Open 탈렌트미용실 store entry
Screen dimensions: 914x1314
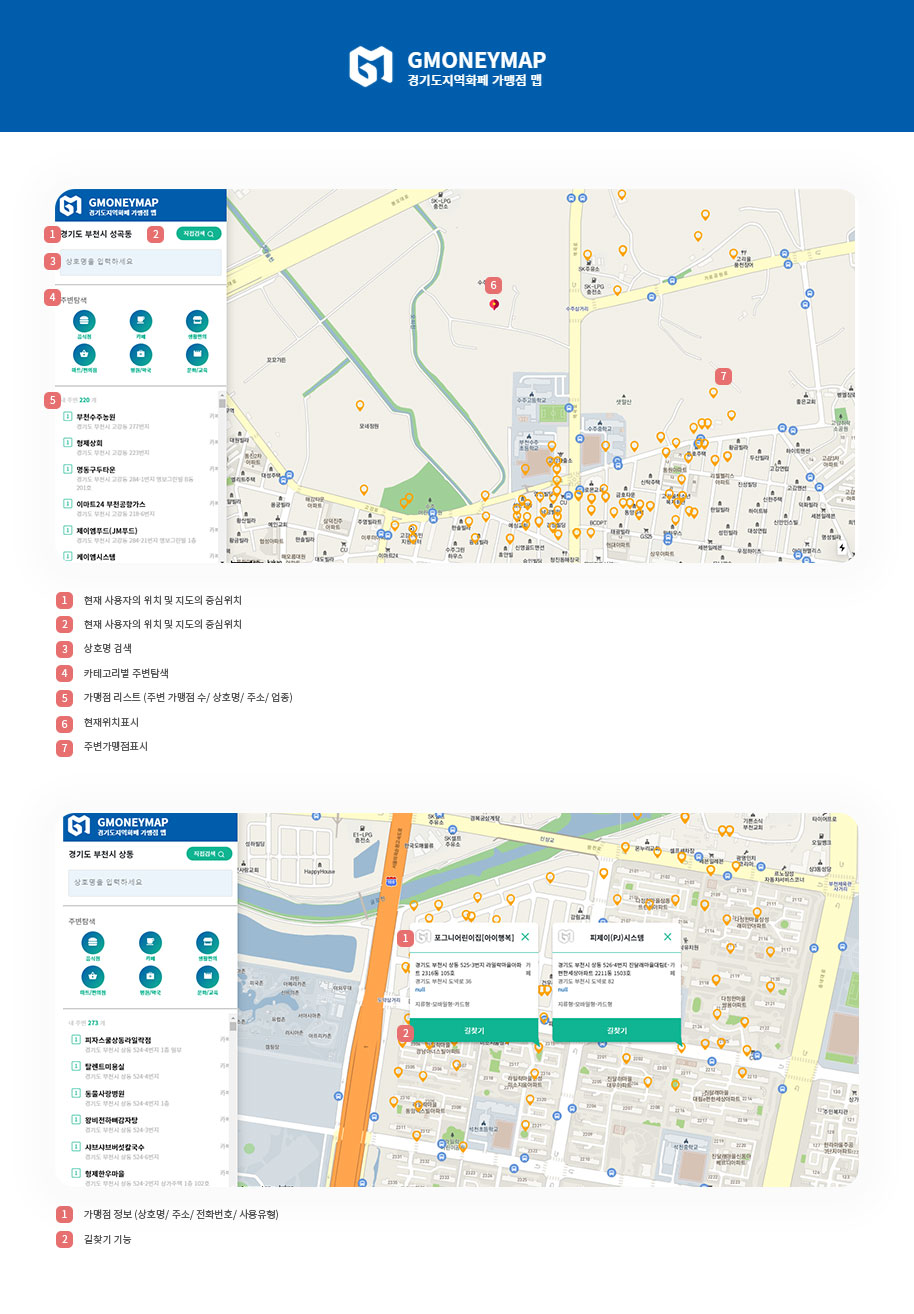pos(148,1071)
